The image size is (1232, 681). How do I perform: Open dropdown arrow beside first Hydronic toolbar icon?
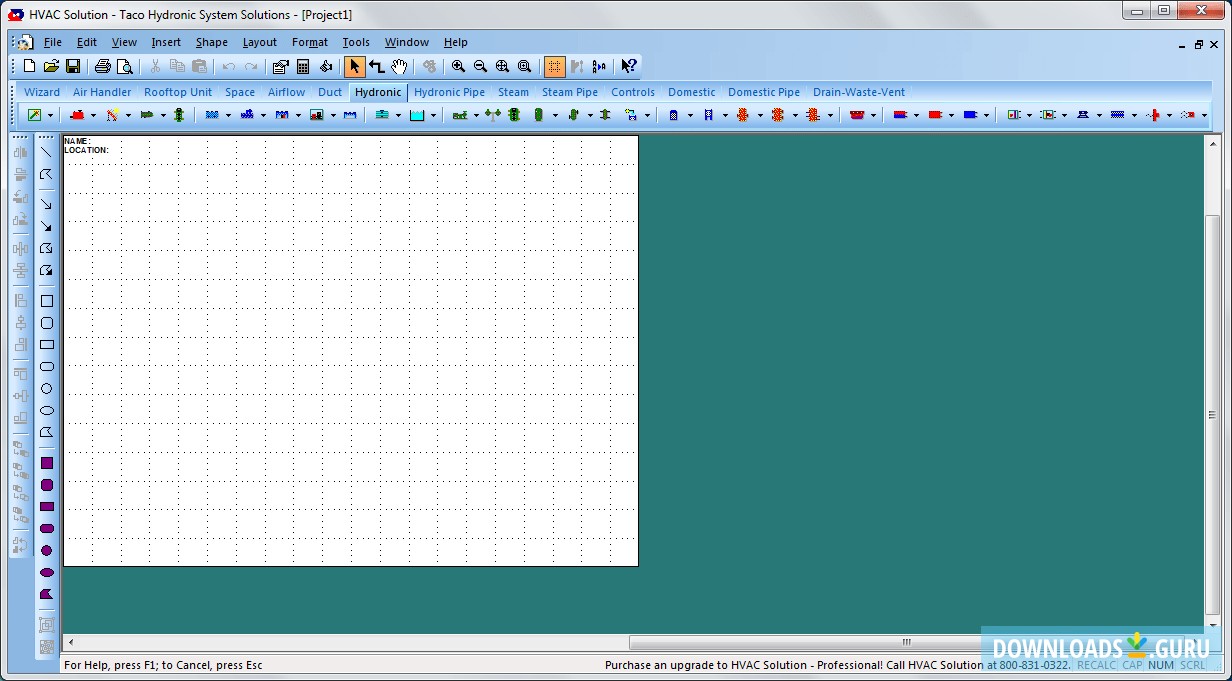tap(50, 116)
